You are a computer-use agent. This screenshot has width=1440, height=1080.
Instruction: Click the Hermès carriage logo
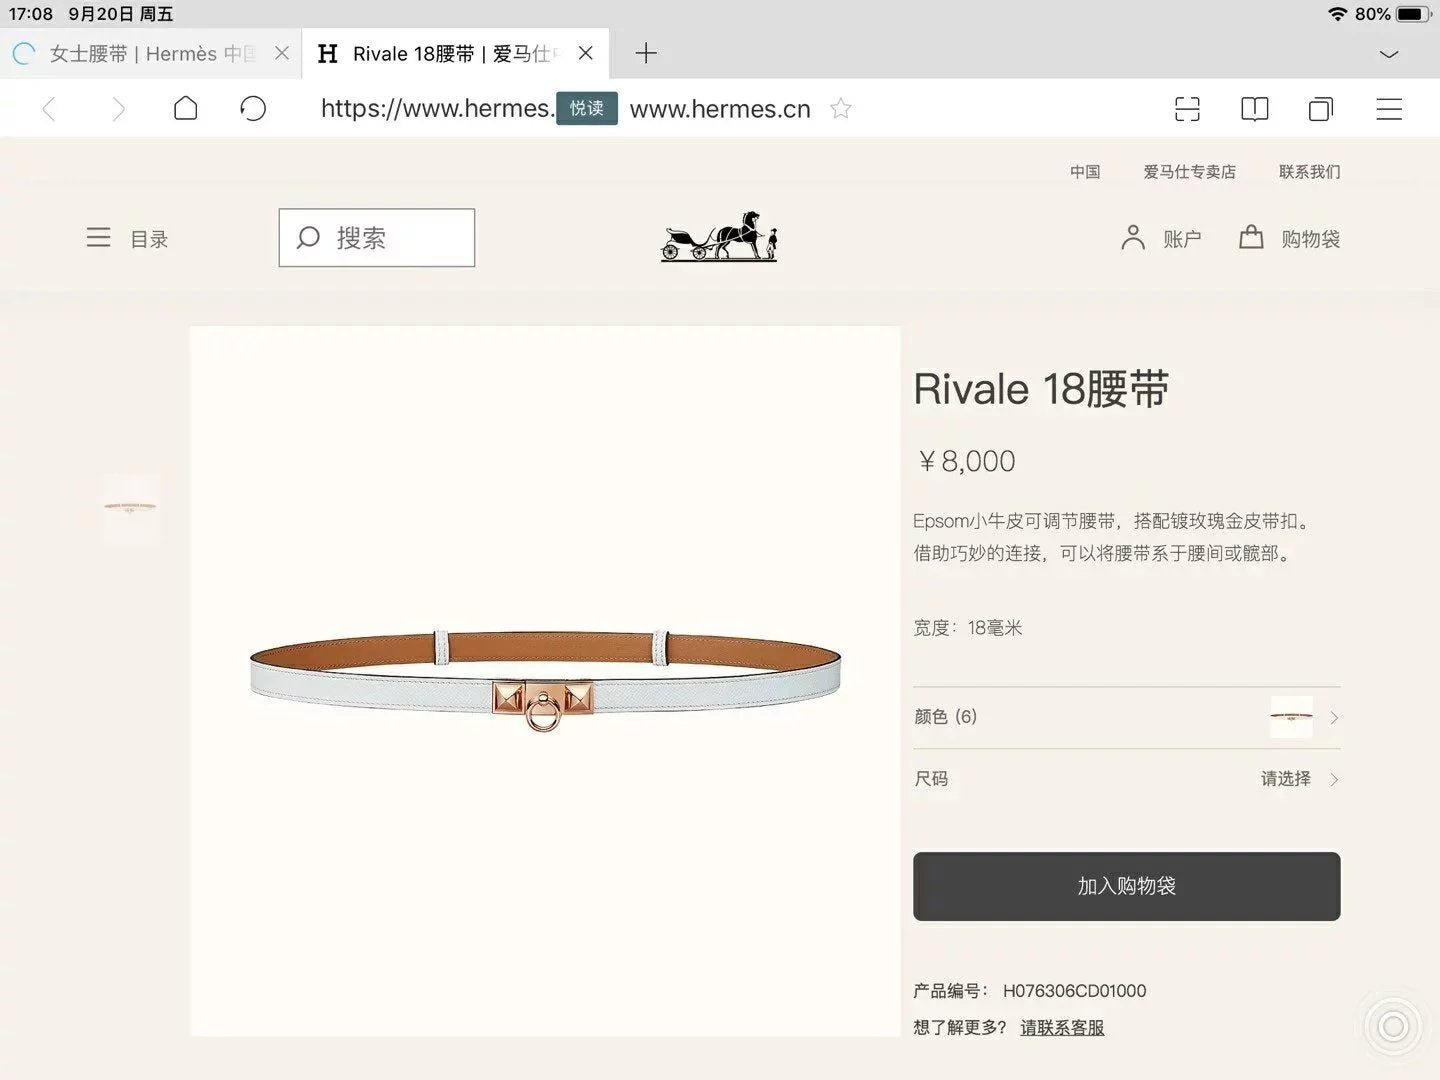point(719,237)
